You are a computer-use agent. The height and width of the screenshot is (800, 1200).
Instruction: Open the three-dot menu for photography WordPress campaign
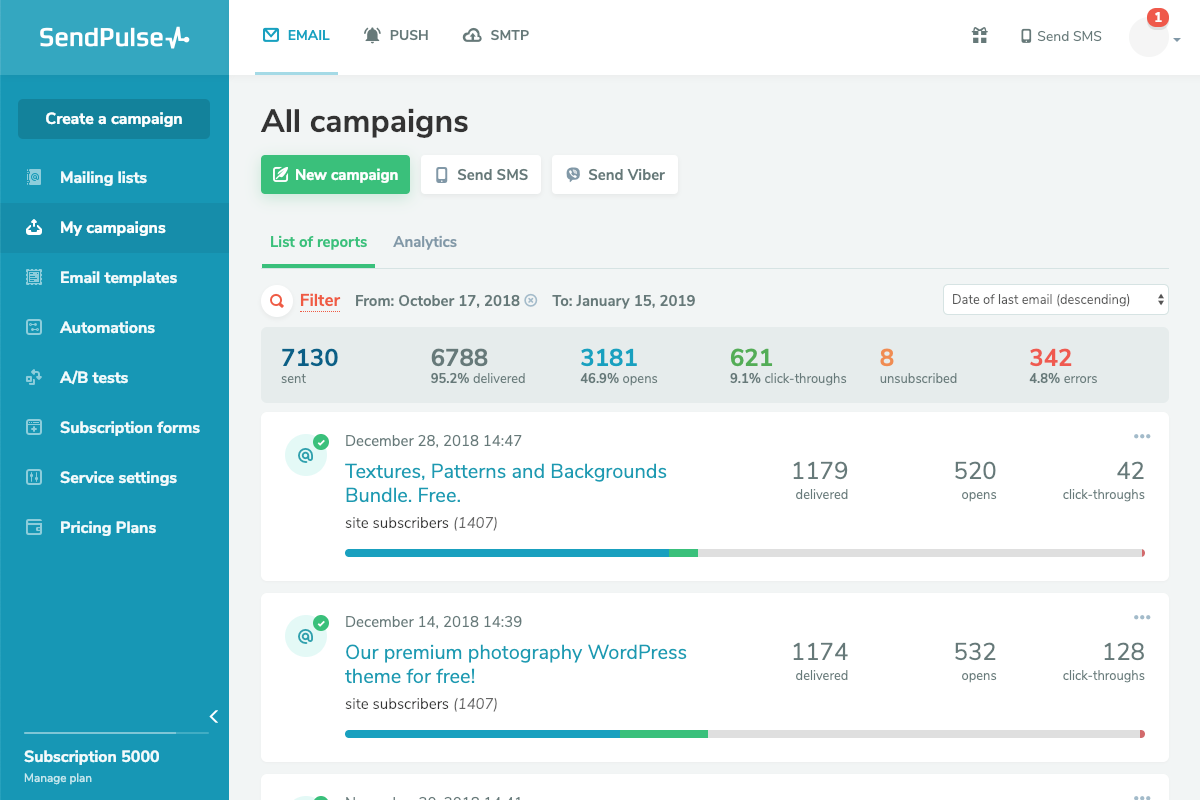[1142, 617]
